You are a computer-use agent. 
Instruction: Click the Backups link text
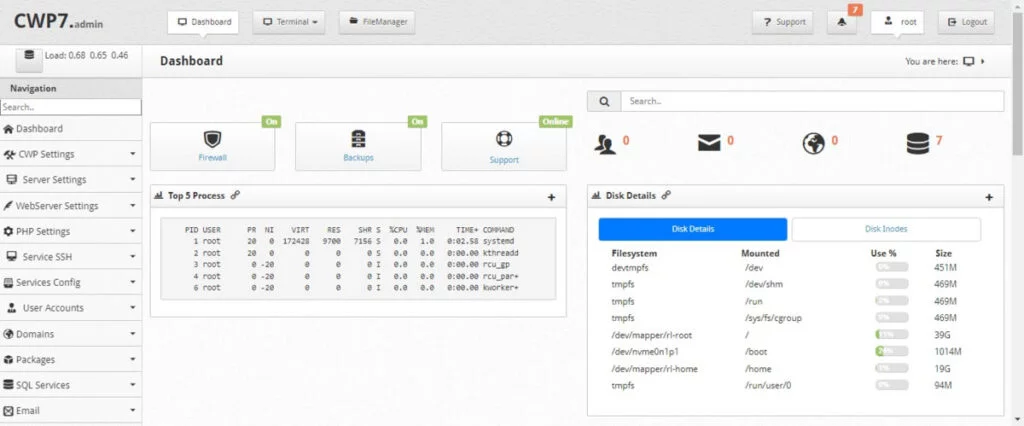[358, 158]
